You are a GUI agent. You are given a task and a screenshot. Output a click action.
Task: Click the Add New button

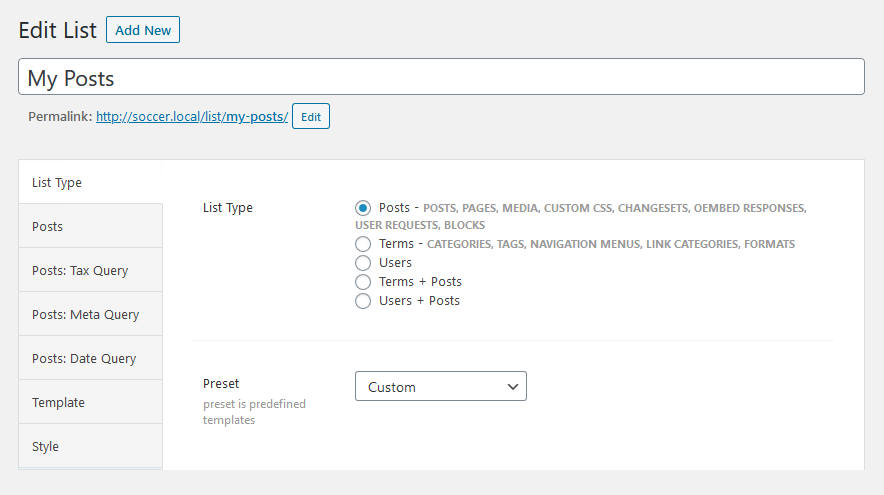[143, 30]
